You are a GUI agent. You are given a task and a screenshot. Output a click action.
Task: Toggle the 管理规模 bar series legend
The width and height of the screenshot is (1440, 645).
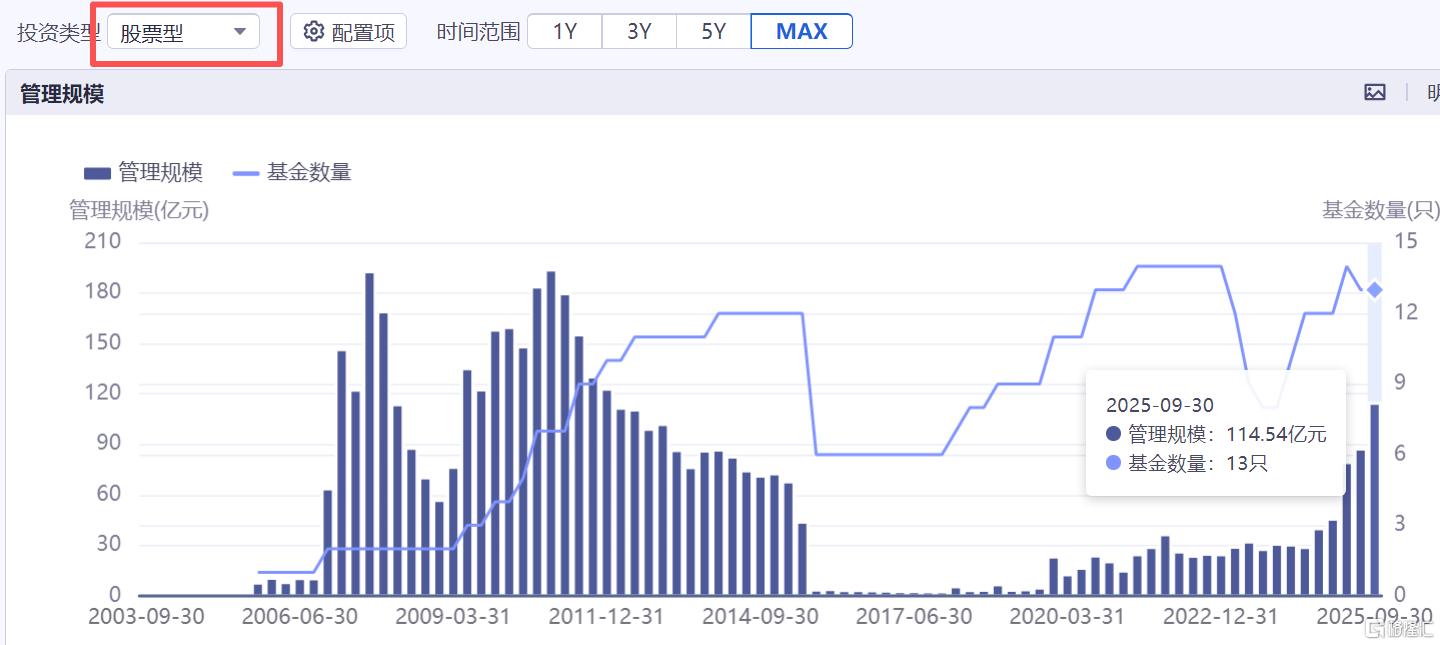pyautogui.click(x=144, y=173)
